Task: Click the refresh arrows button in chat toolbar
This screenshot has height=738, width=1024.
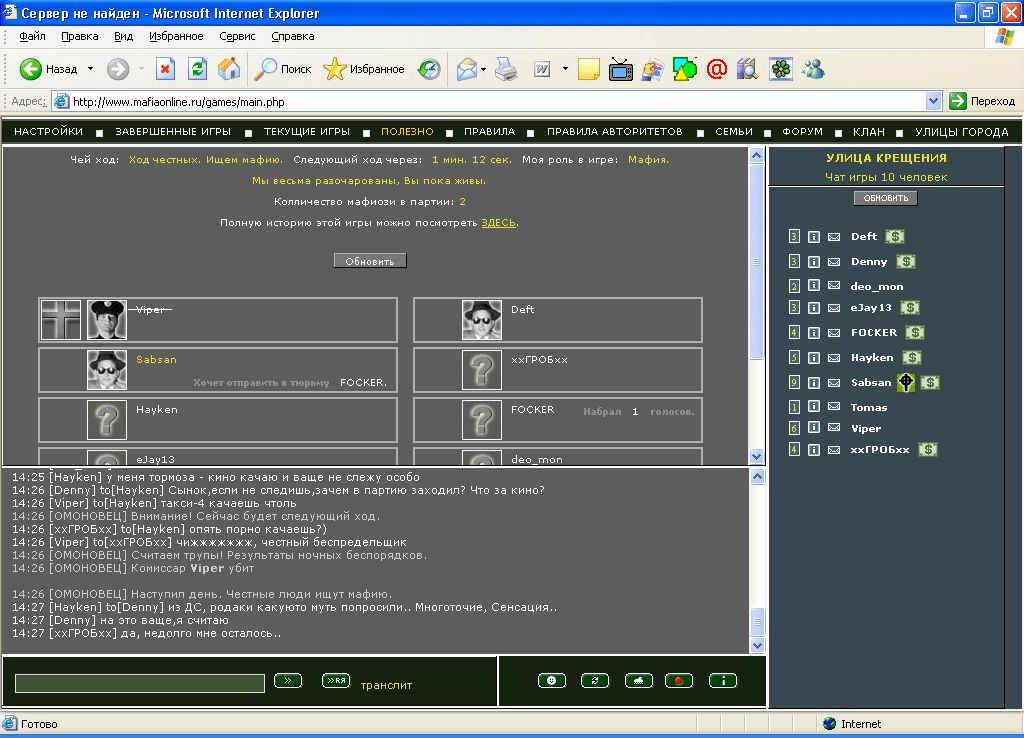Action: (x=594, y=681)
